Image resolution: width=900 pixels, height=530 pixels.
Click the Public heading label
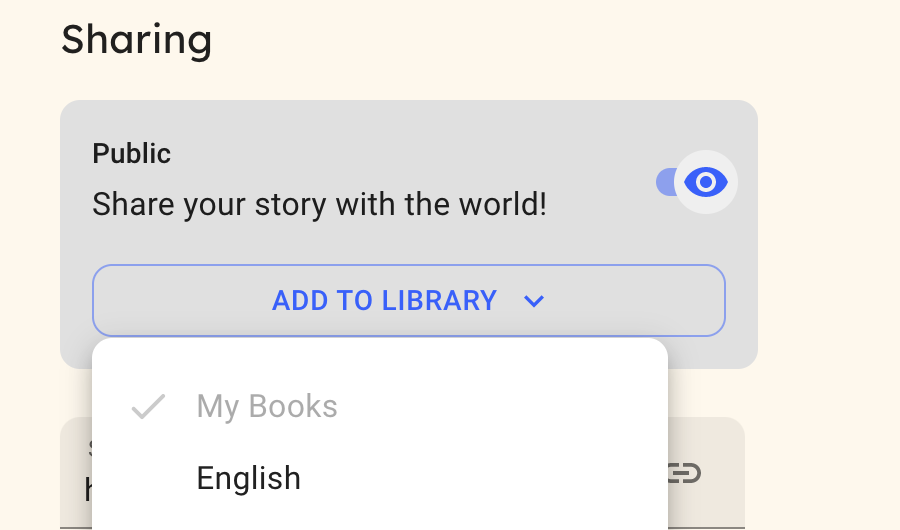(x=131, y=153)
